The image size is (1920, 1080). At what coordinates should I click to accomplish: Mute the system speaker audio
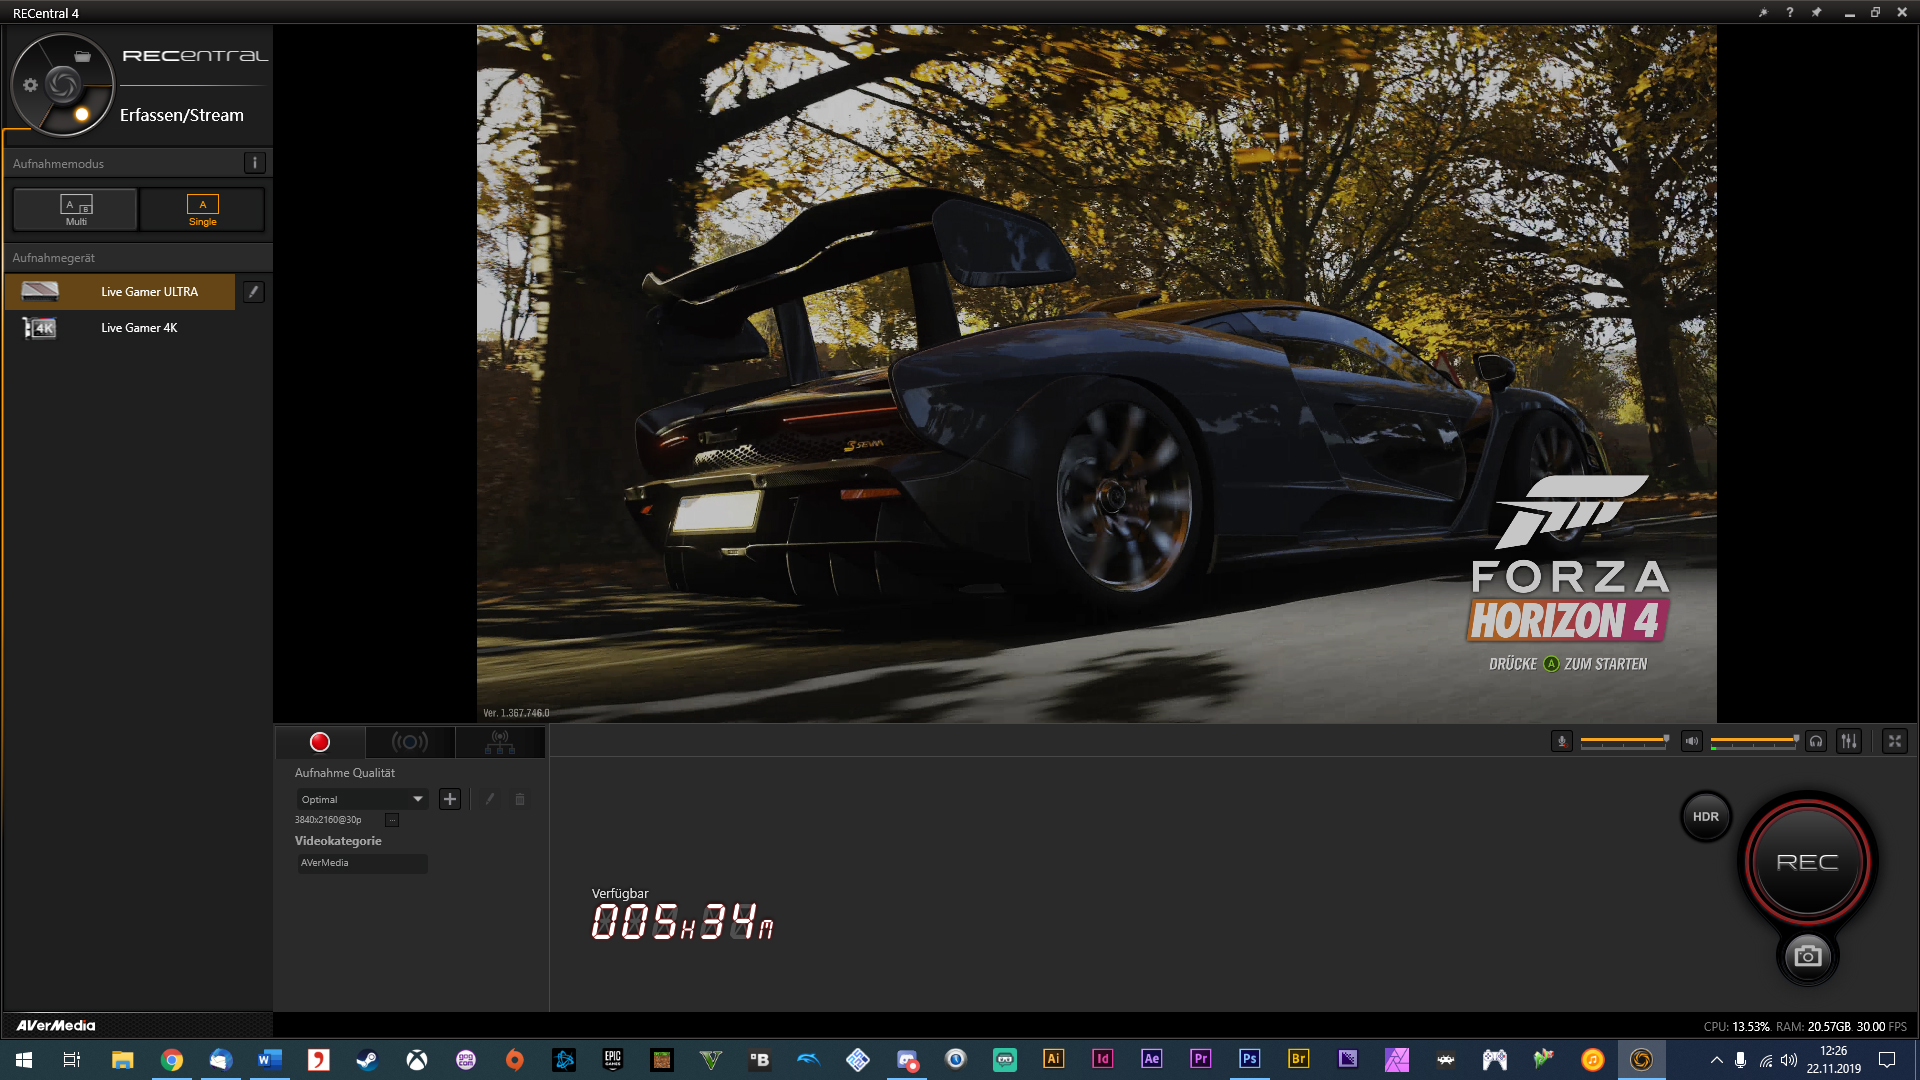point(1691,741)
